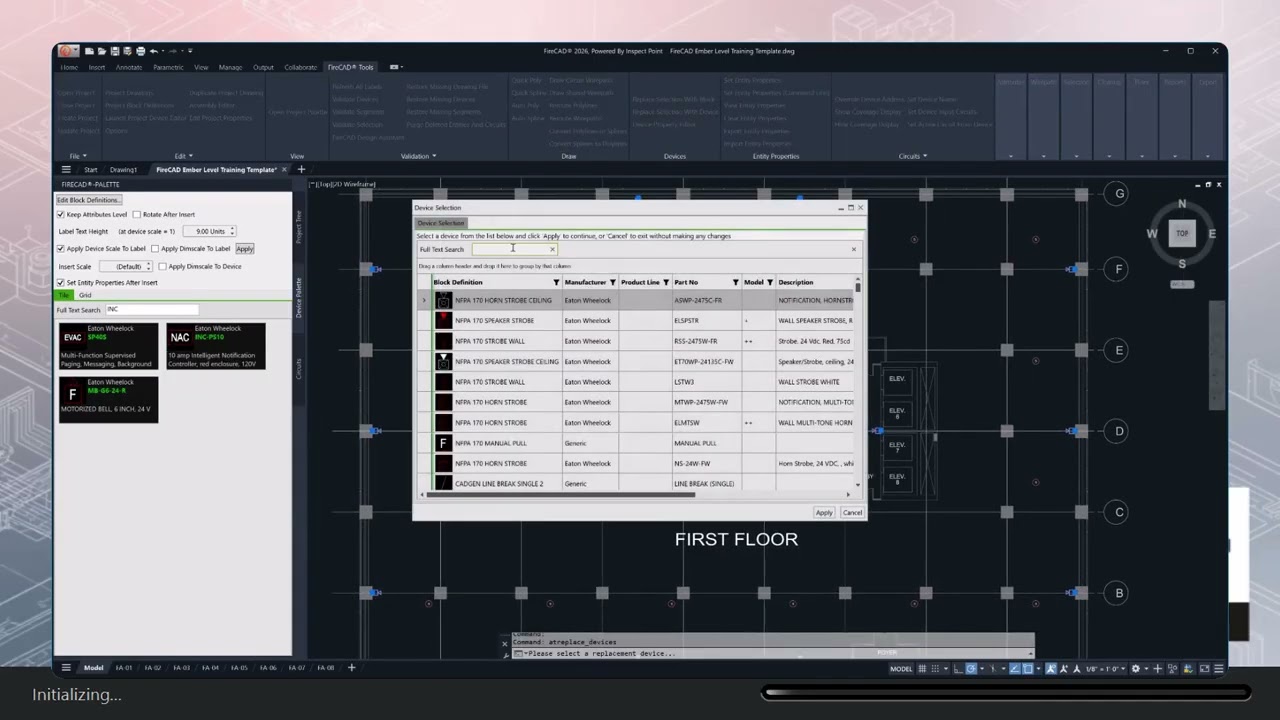Add a new drawing tab with the plus icon

point(301,169)
